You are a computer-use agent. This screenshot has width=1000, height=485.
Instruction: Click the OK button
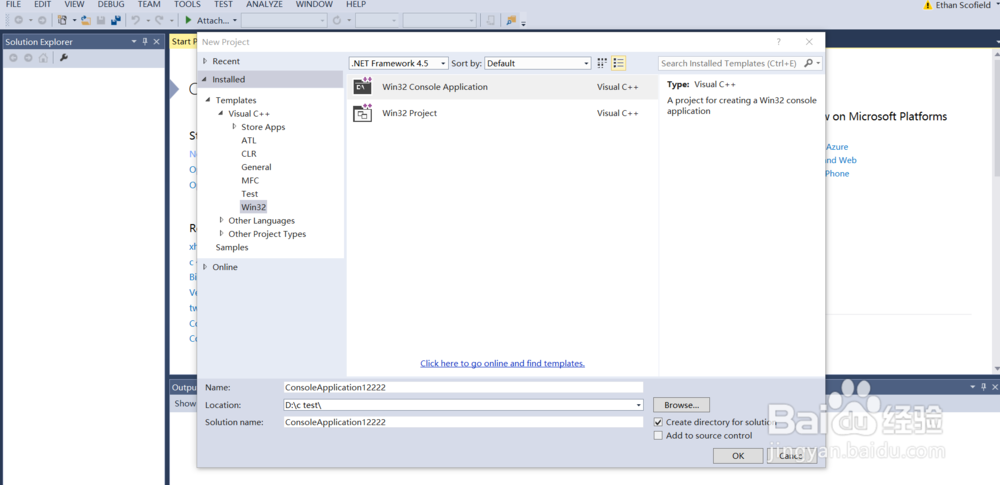pyautogui.click(x=738, y=456)
